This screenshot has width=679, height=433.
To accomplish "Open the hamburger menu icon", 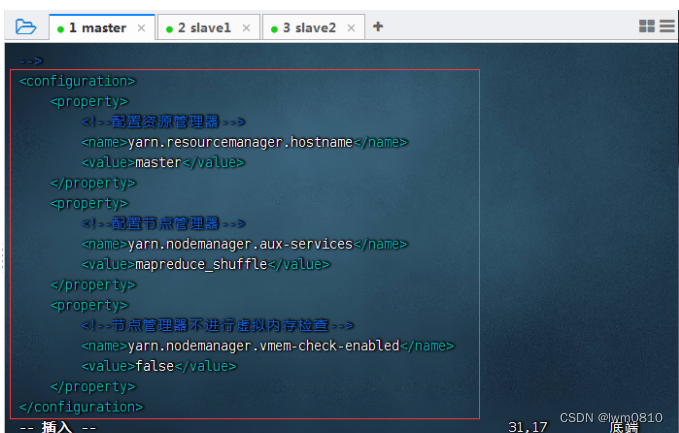I will [x=667, y=26].
